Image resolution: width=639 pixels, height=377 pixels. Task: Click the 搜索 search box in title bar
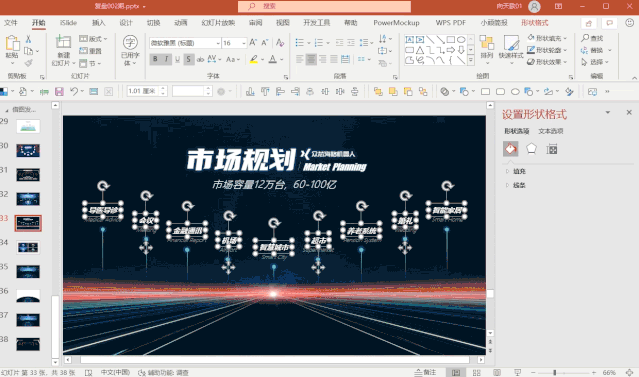[x=324, y=6]
